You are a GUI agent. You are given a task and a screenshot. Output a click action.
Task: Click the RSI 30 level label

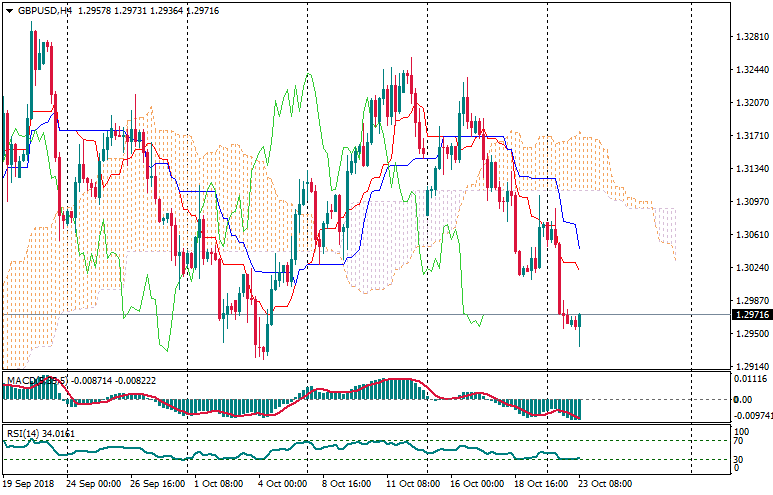pos(742,460)
